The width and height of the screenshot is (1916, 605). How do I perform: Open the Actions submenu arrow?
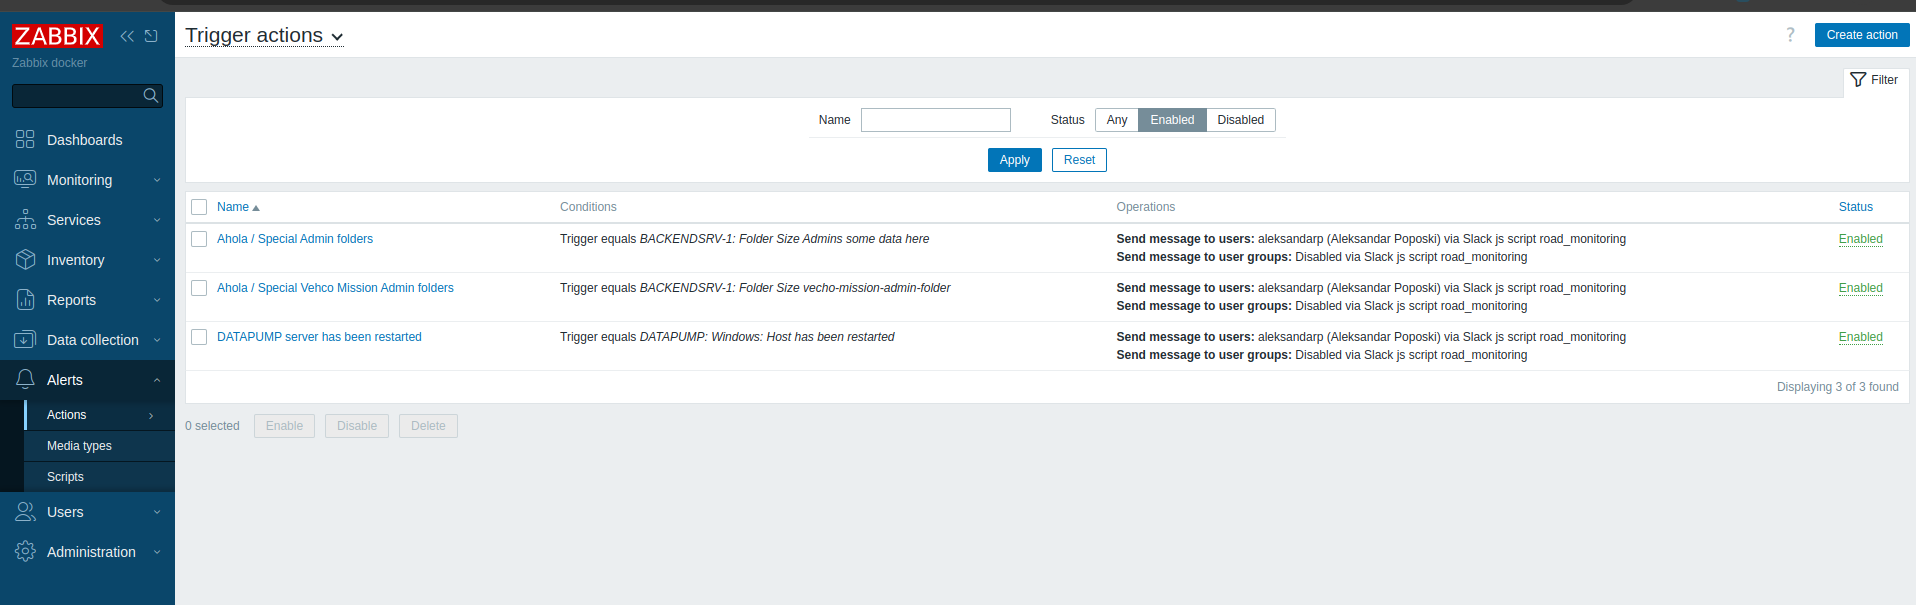(x=151, y=415)
